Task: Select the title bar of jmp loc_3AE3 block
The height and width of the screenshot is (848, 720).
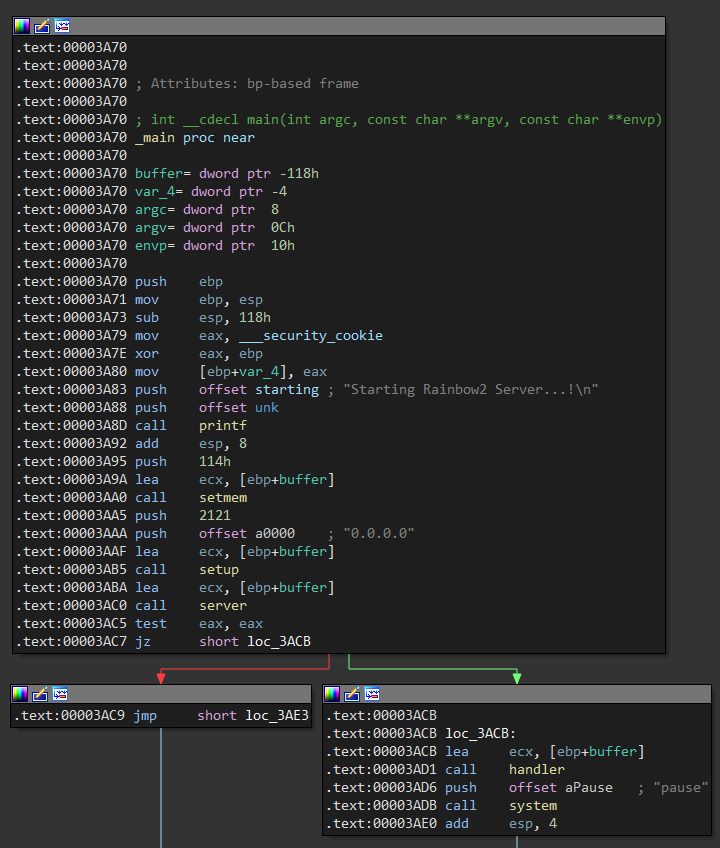Action: click(x=161, y=694)
